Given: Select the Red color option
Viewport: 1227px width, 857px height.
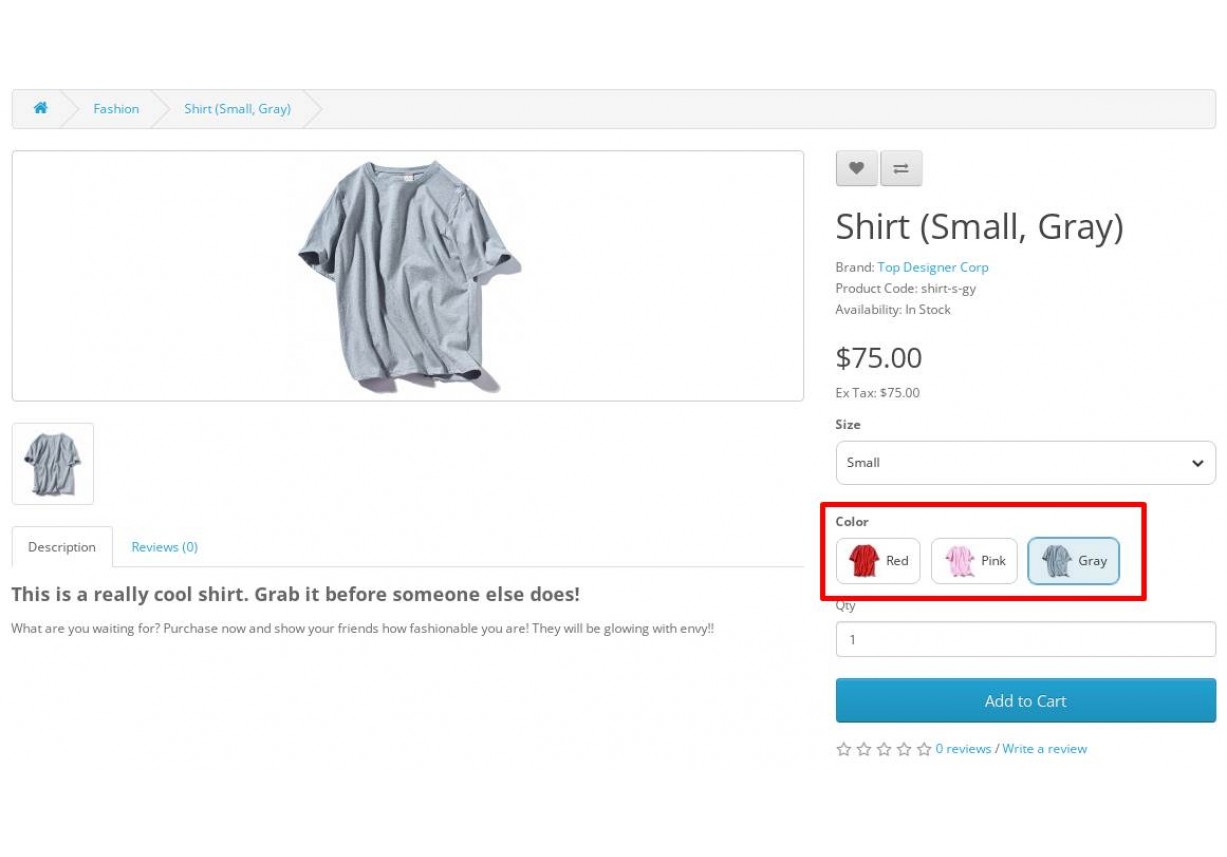Looking at the screenshot, I should pos(878,561).
